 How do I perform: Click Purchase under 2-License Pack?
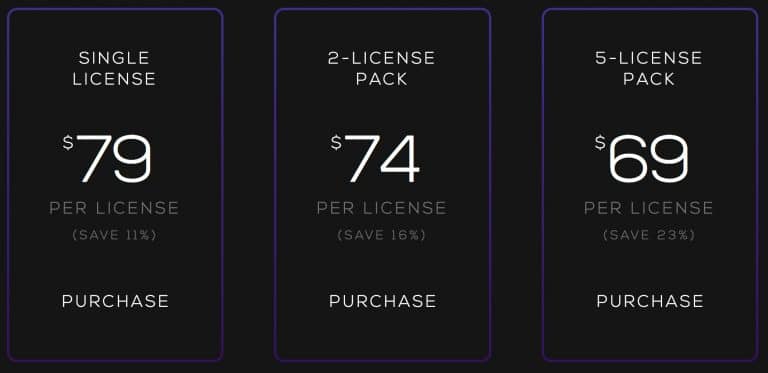[383, 301]
